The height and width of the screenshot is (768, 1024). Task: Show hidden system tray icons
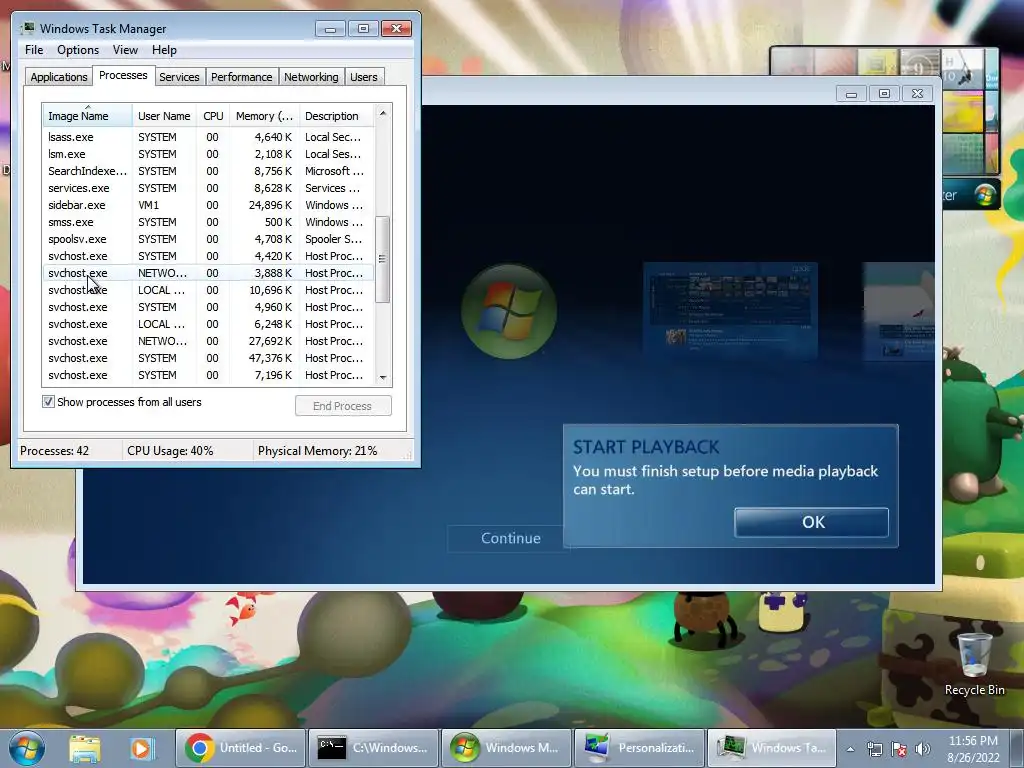point(850,750)
